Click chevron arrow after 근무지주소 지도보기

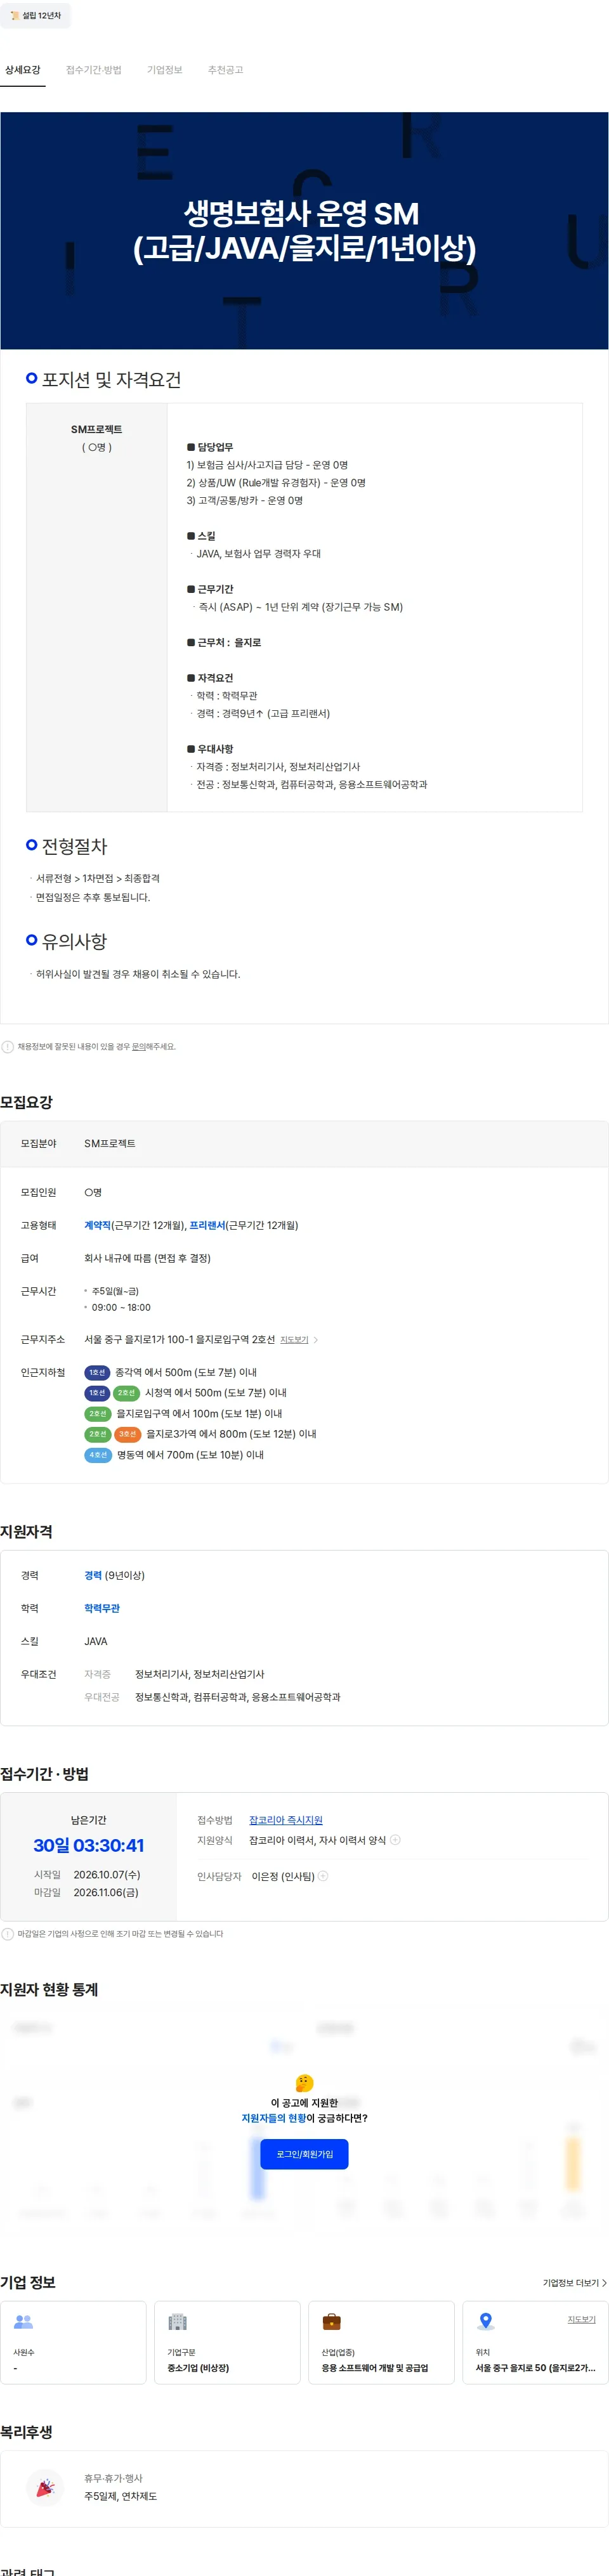pos(316,1340)
